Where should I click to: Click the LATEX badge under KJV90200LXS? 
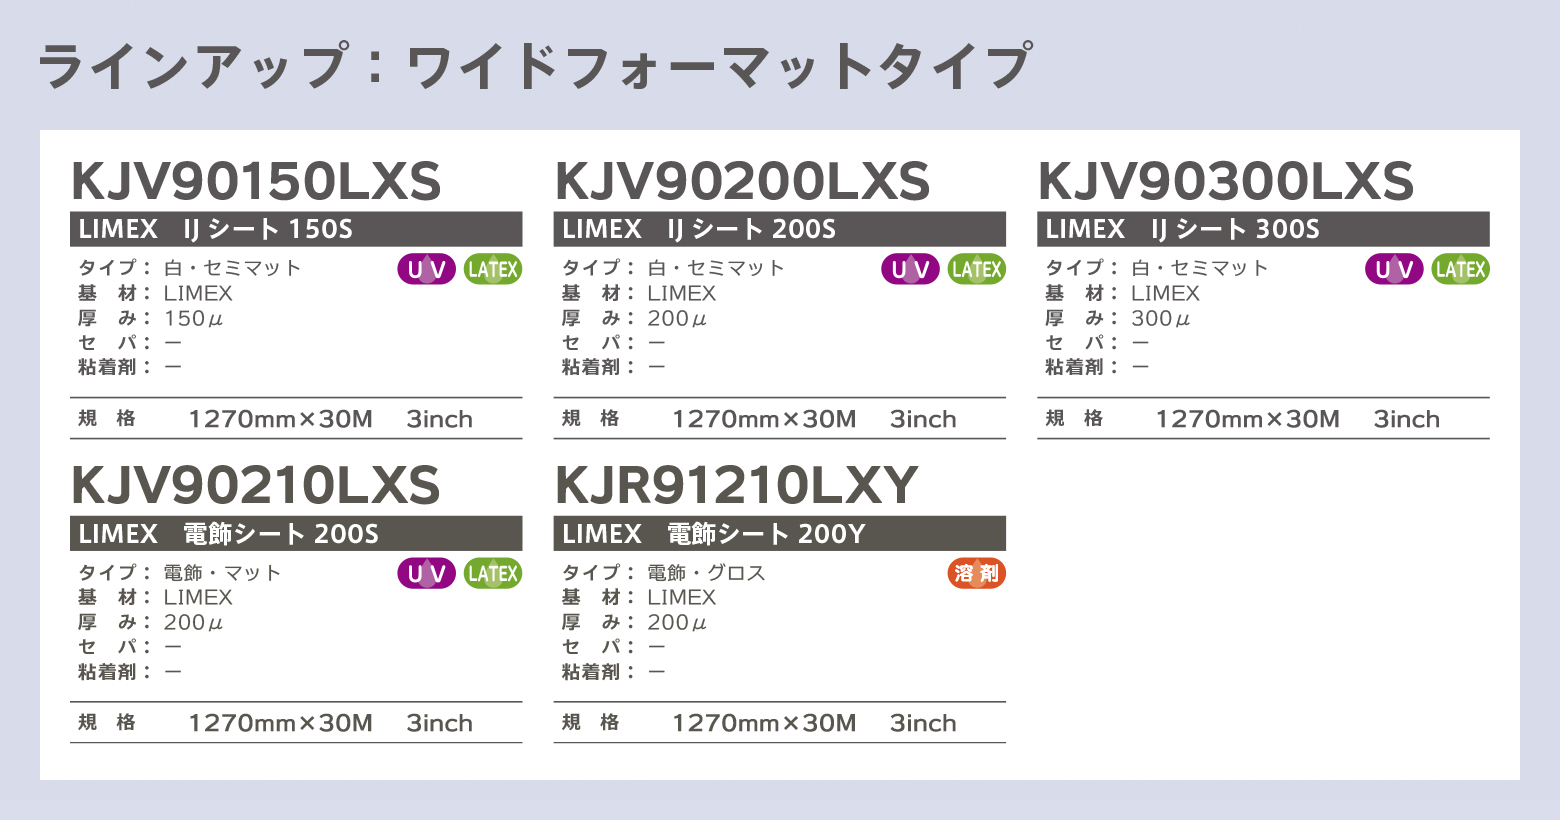(977, 269)
